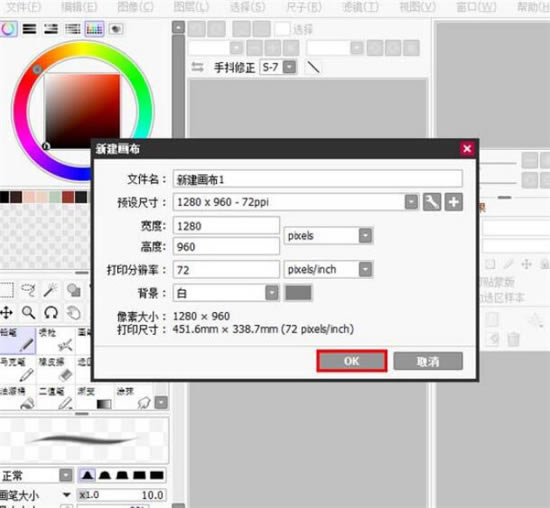Open the 文件(F) menu
This screenshot has width=550, height=508.
(x=24, y=7)
